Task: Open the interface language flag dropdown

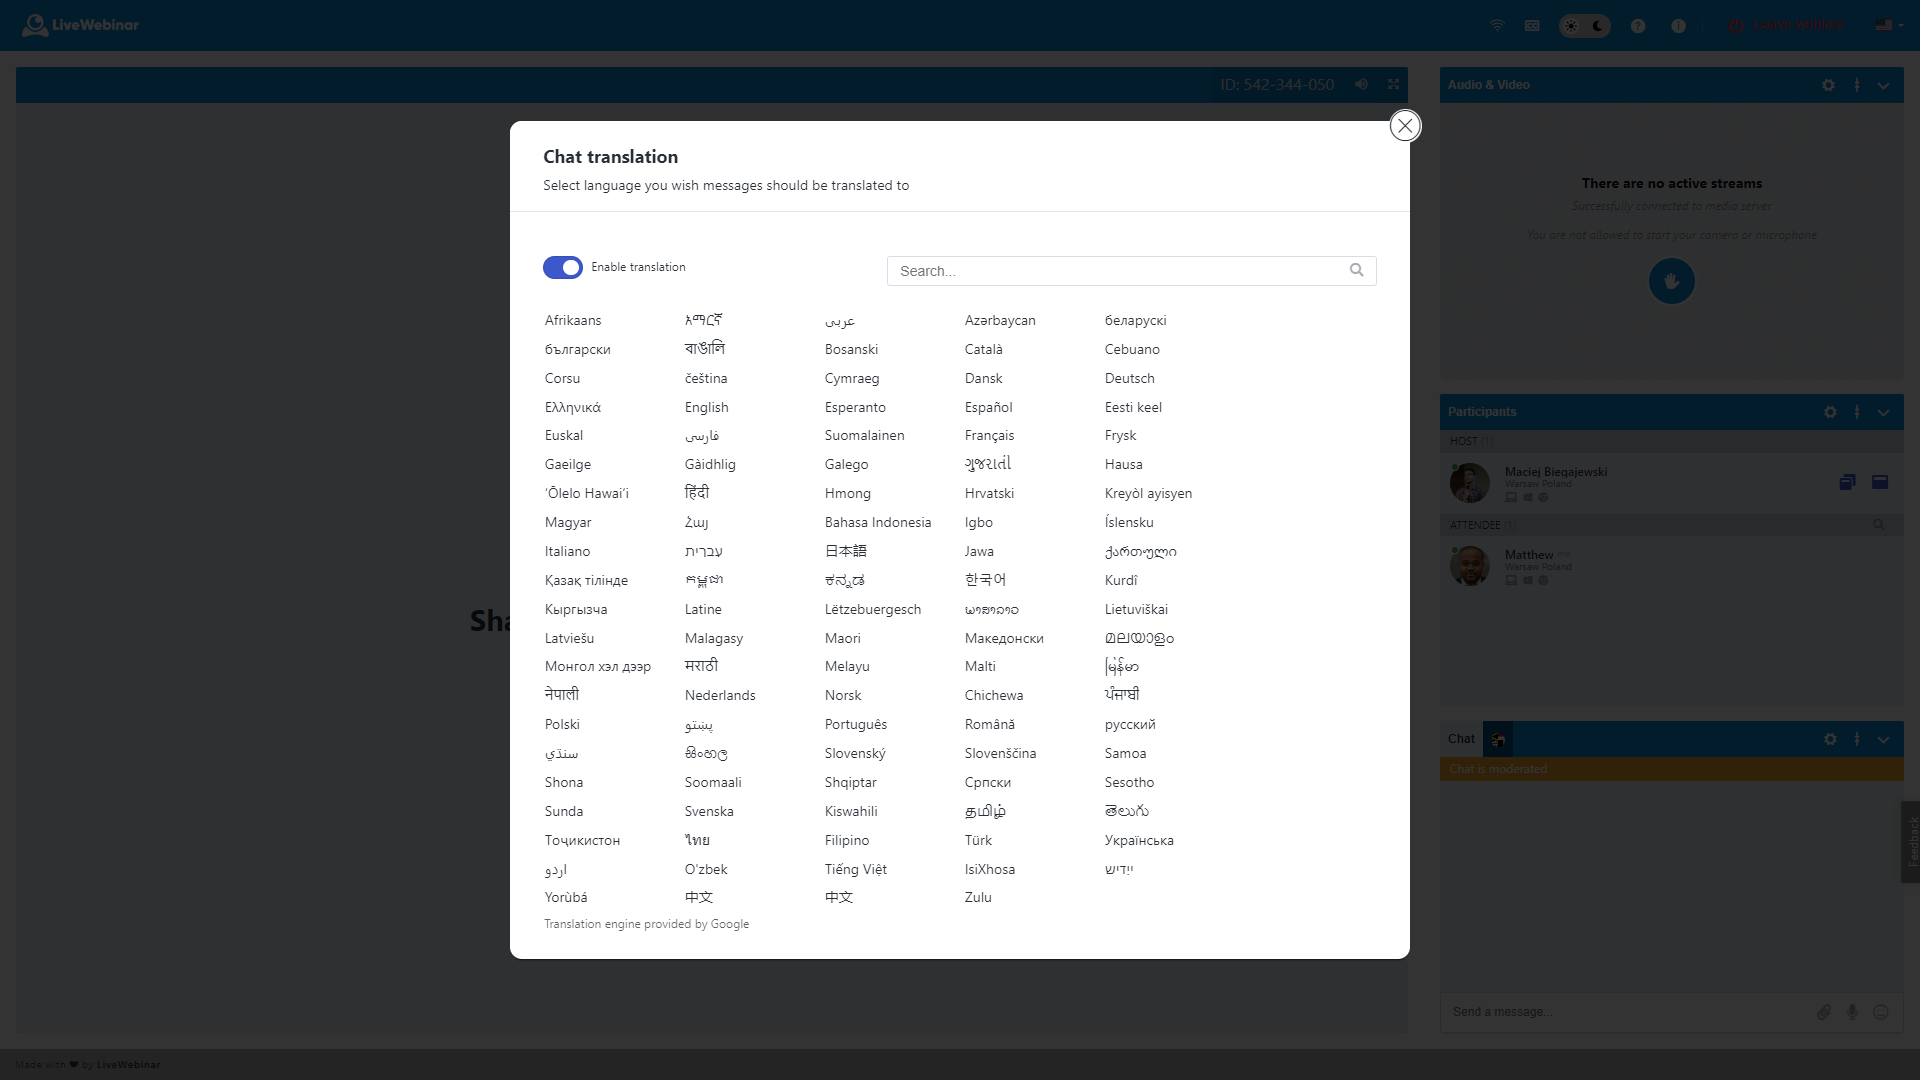Action: click(1889, 25)
